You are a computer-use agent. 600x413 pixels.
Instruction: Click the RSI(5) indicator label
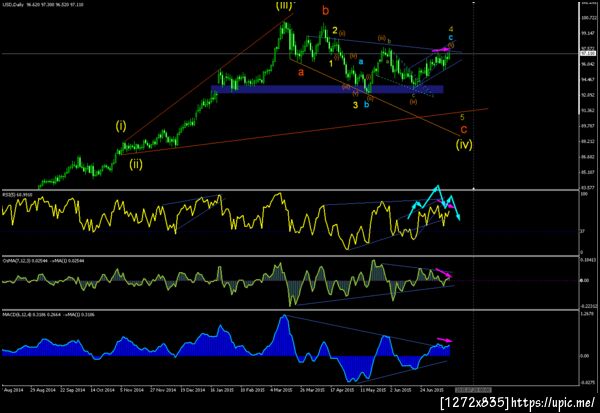tap(18, 195)
